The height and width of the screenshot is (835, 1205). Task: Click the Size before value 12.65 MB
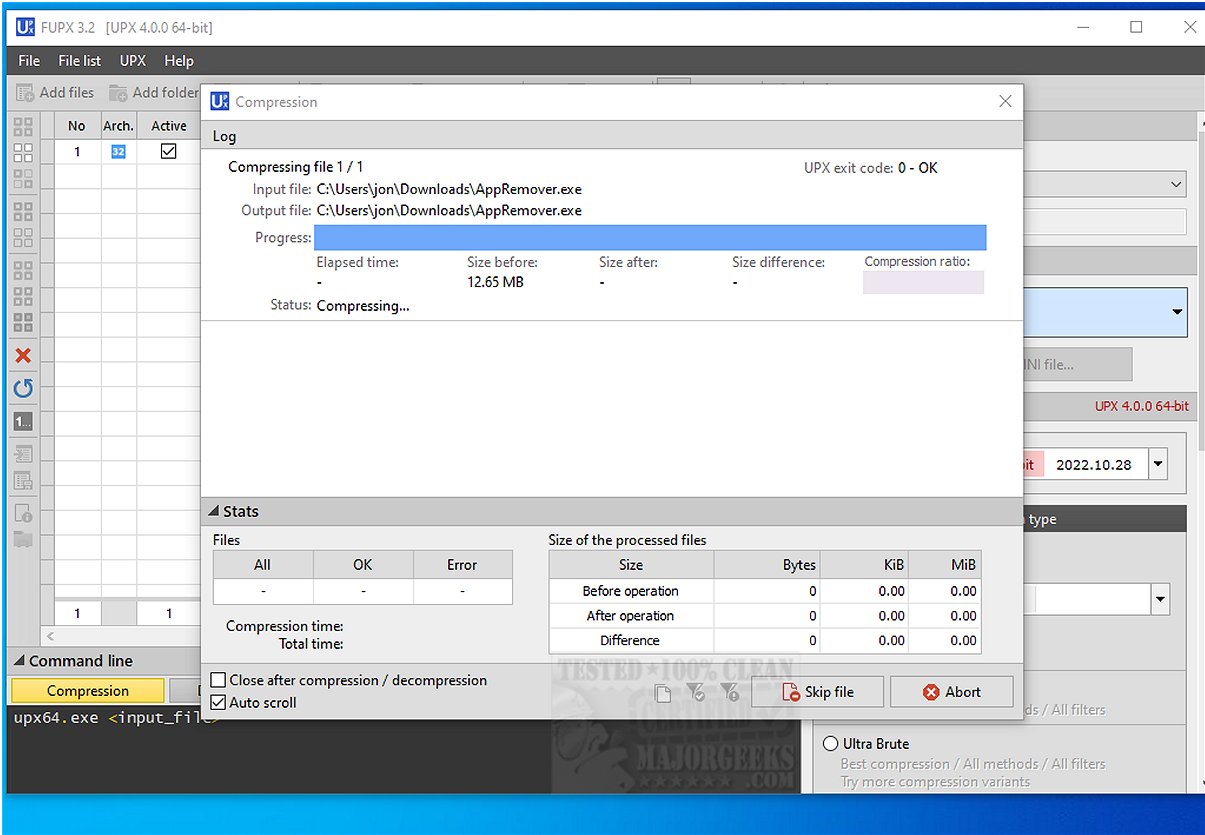coord(495,282)
